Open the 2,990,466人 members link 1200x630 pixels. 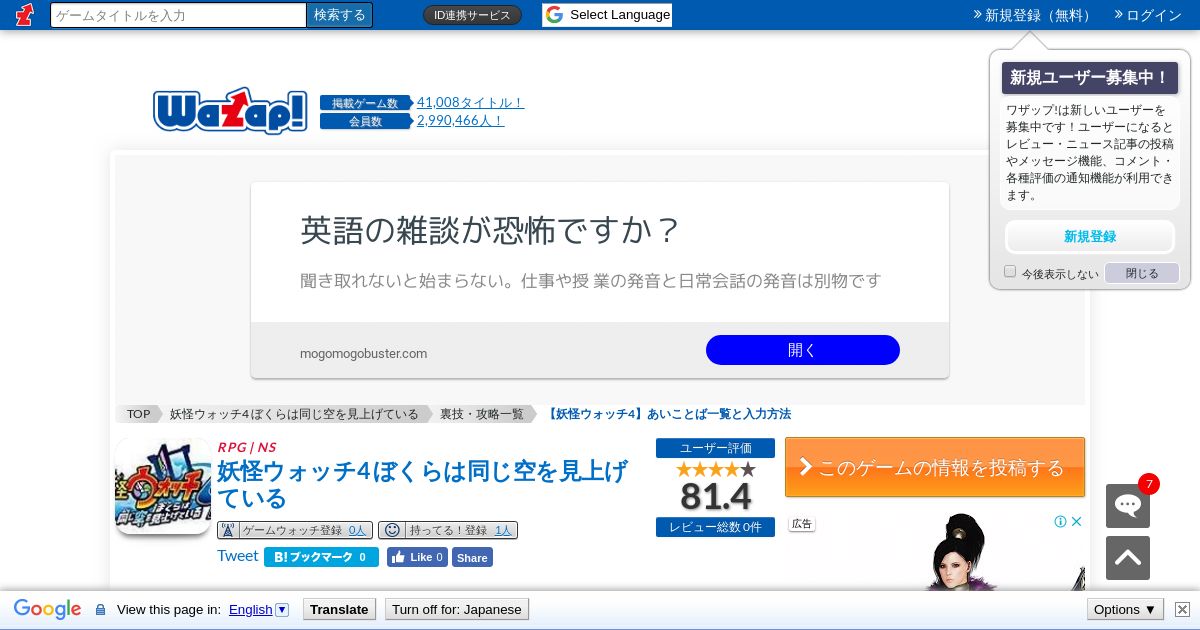click(x=460, y=120)
